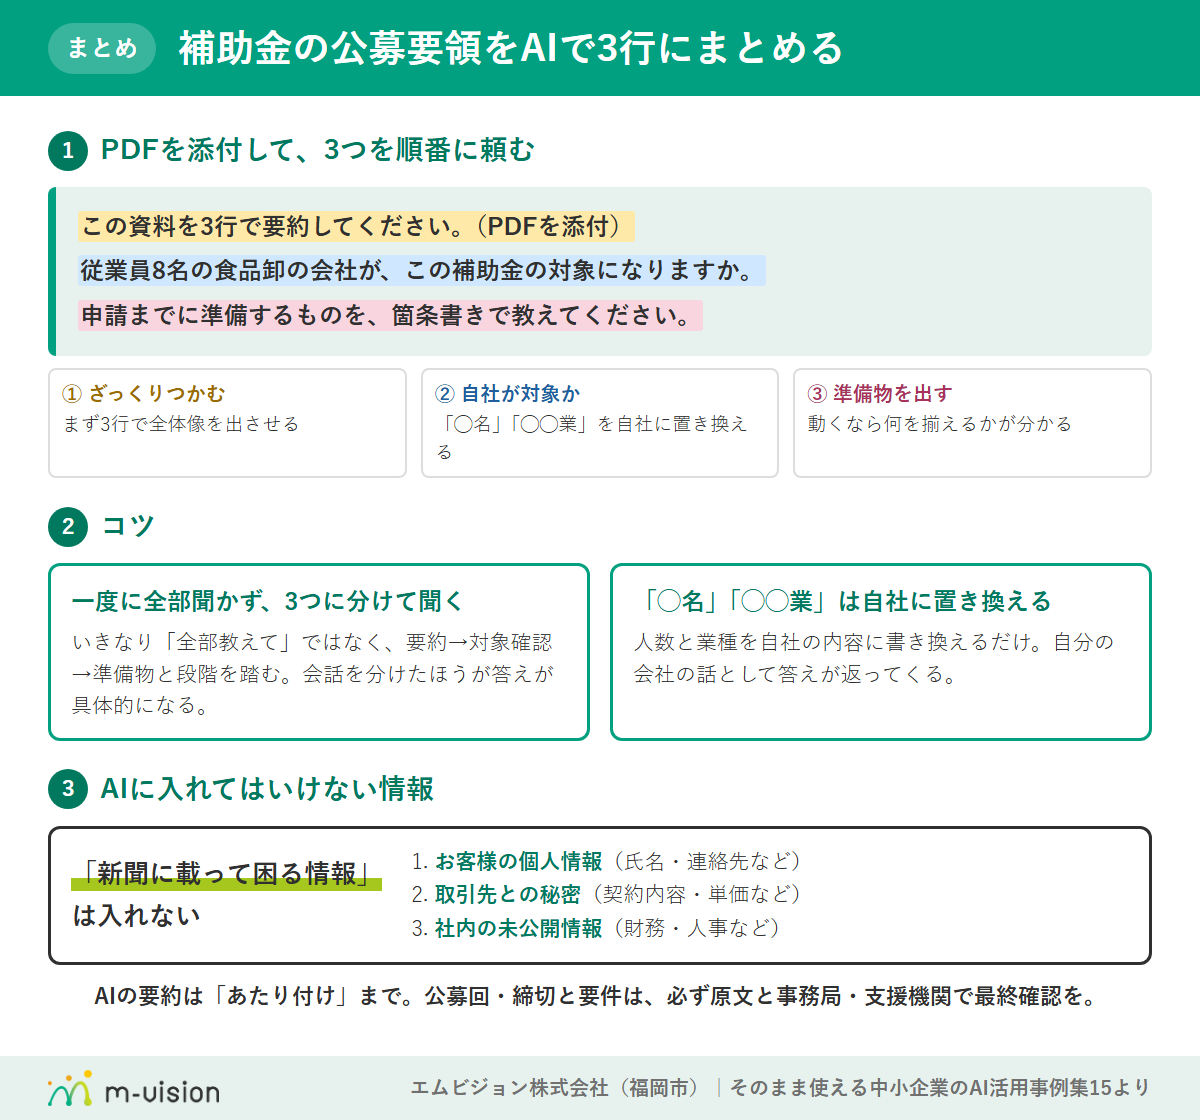Click footer text そのまま使える中小企業のAI活用事例集15より
The height and width of the screenshot is (1120, 1200).
point(940,1088)
